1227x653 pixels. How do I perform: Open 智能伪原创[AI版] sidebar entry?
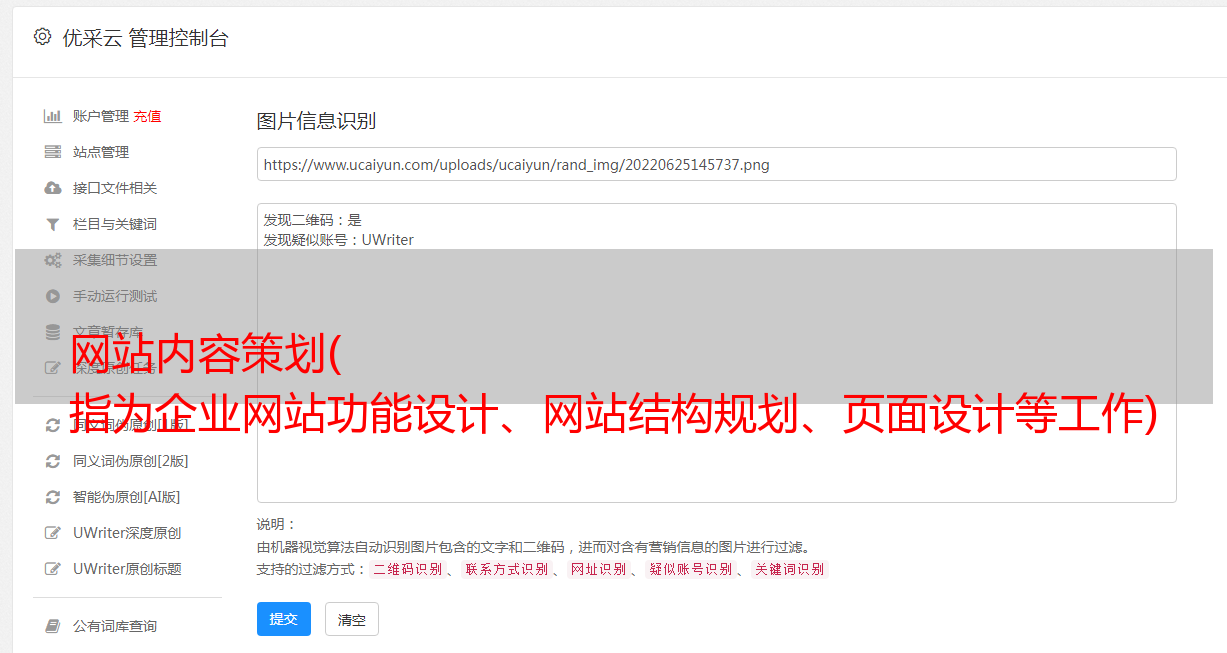tap(127, 497)
